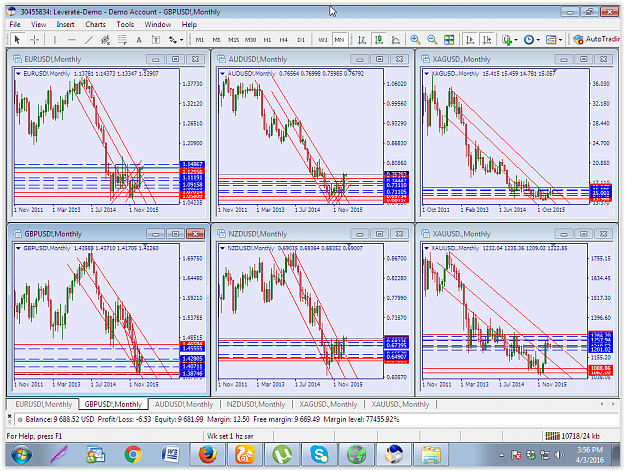The width and height of the screenshot is (625, 471).
Task: Click the 10718/24 kb status text
Action: [x=580, y=436]
